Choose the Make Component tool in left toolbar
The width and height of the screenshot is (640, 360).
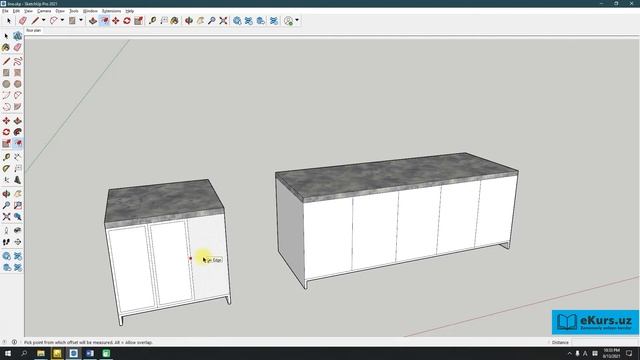tap(18, 36)
